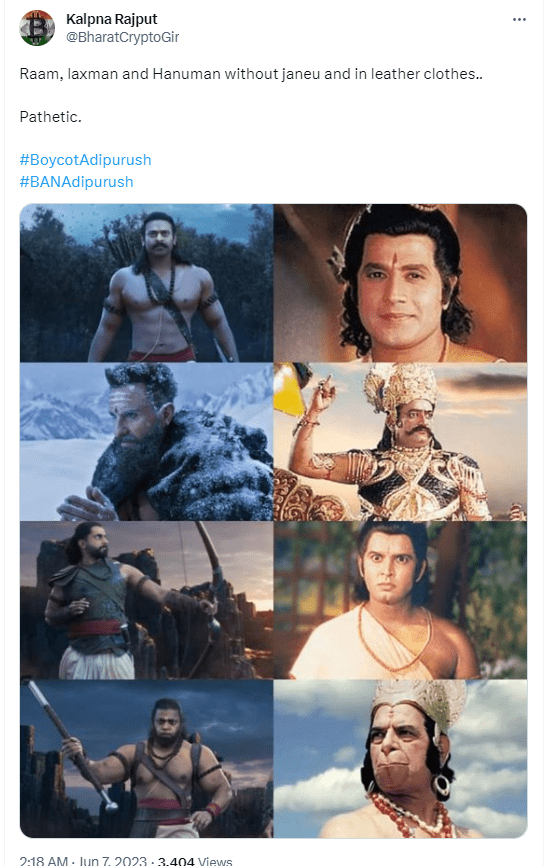This screenshot has width=552, height=866.
Task: View the snowy bearded man in fur image
Action: coord(146,442)
